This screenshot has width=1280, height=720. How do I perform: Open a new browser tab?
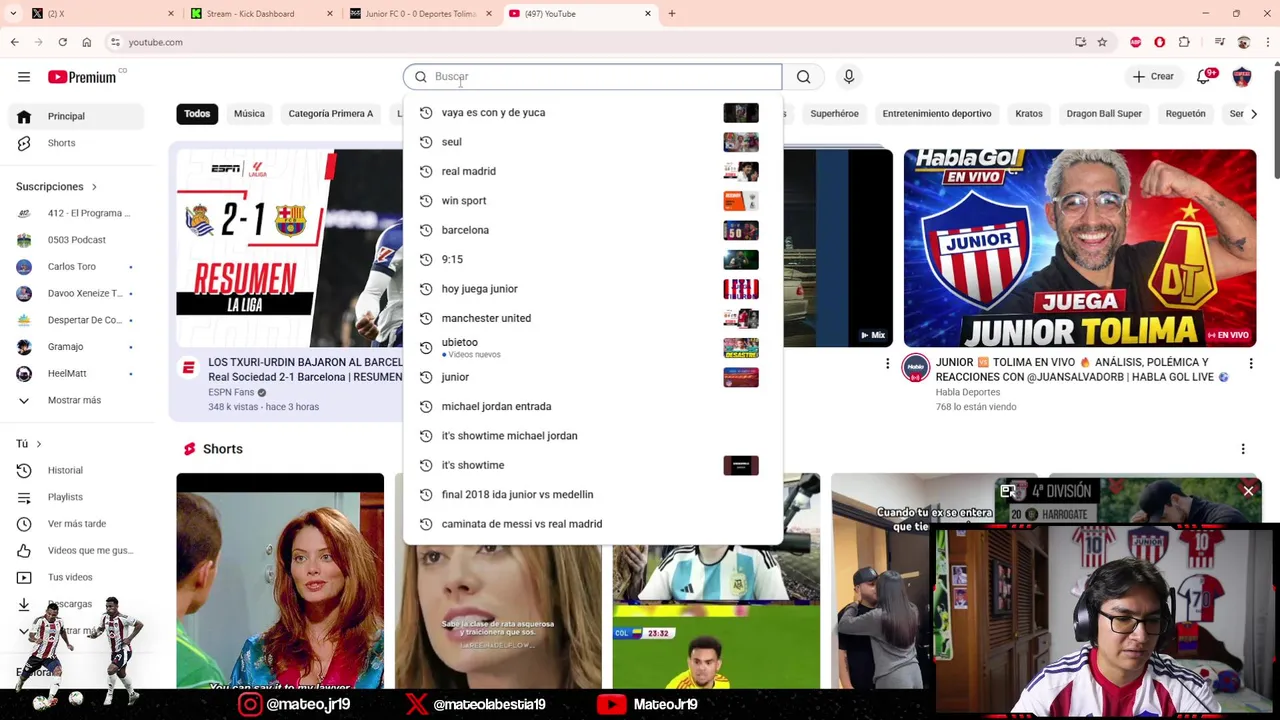pyautogui.click(x=672, y=14)
